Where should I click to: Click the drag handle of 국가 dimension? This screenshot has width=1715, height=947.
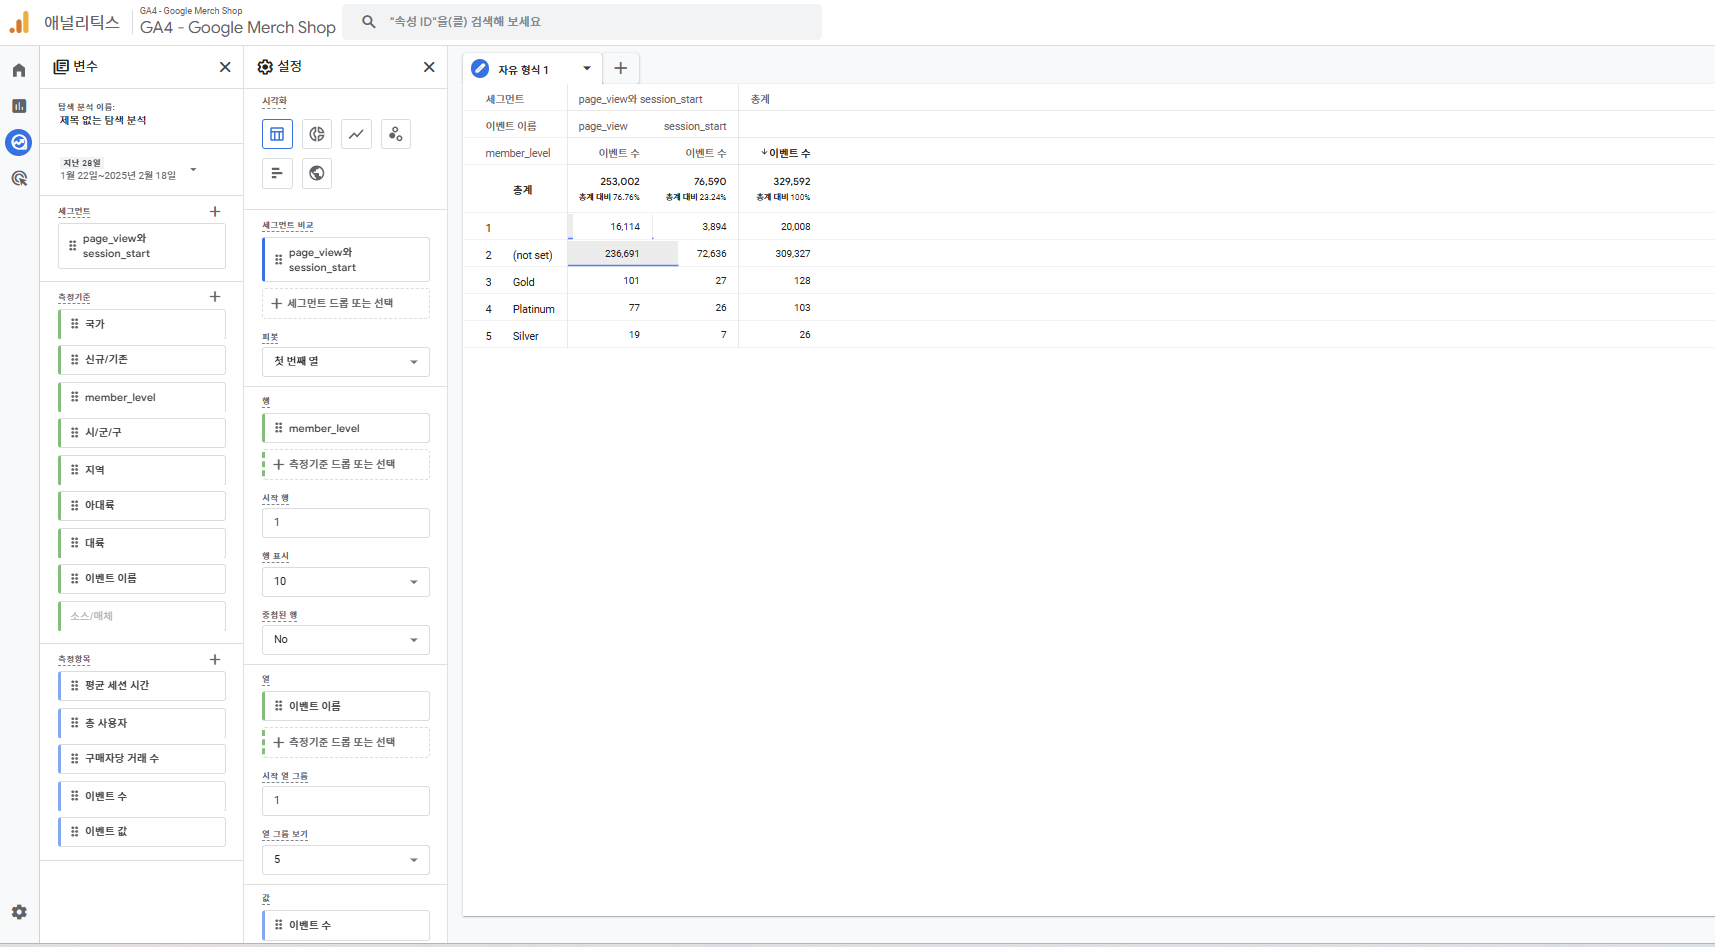pyautogui.click(x=74, y=324)
